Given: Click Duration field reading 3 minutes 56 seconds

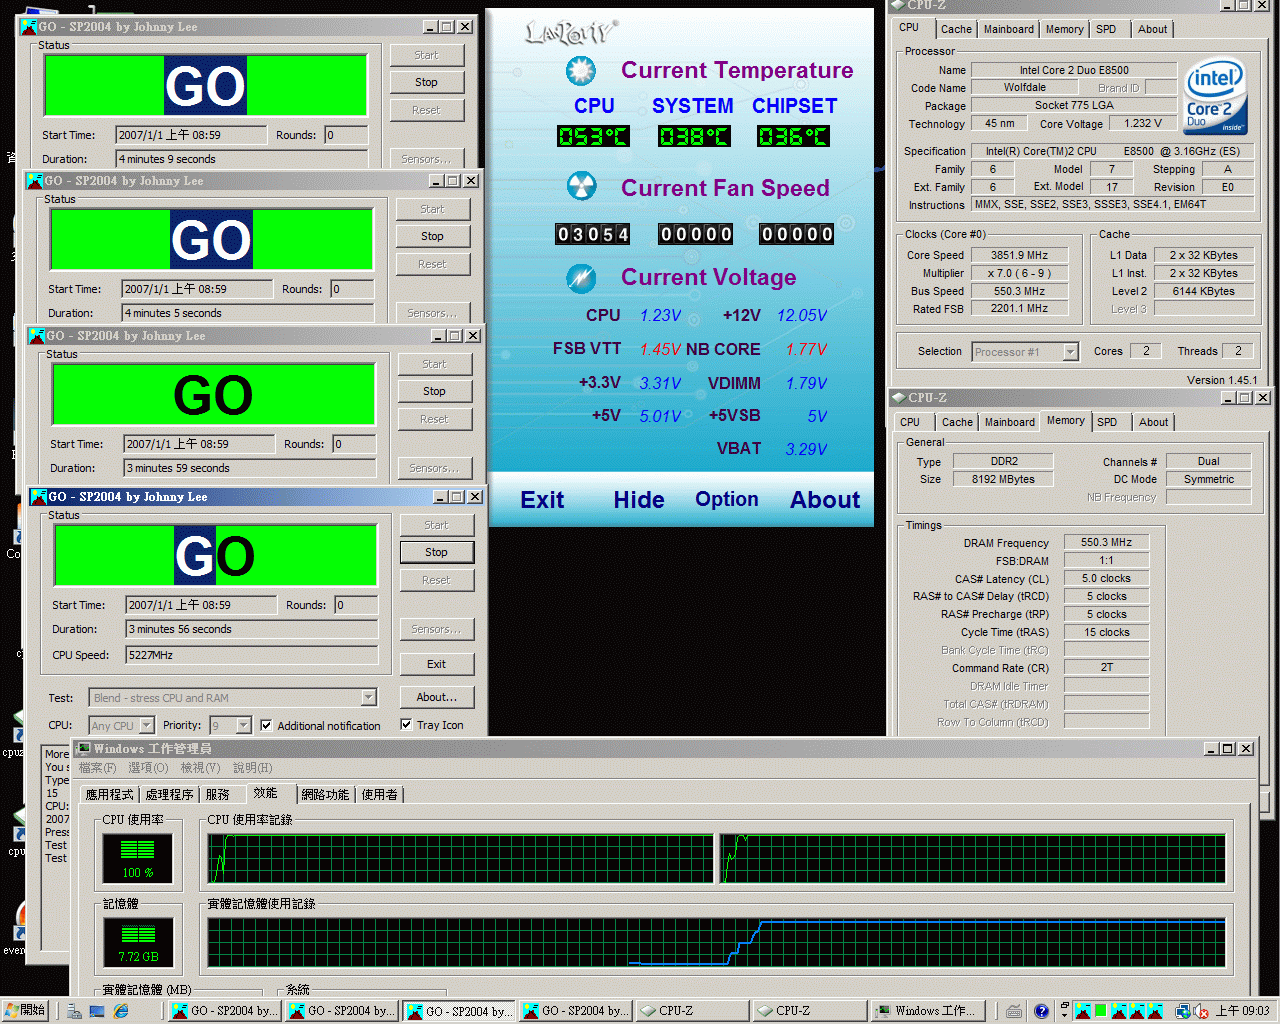Looking at the screenshot, I should 252,629.
